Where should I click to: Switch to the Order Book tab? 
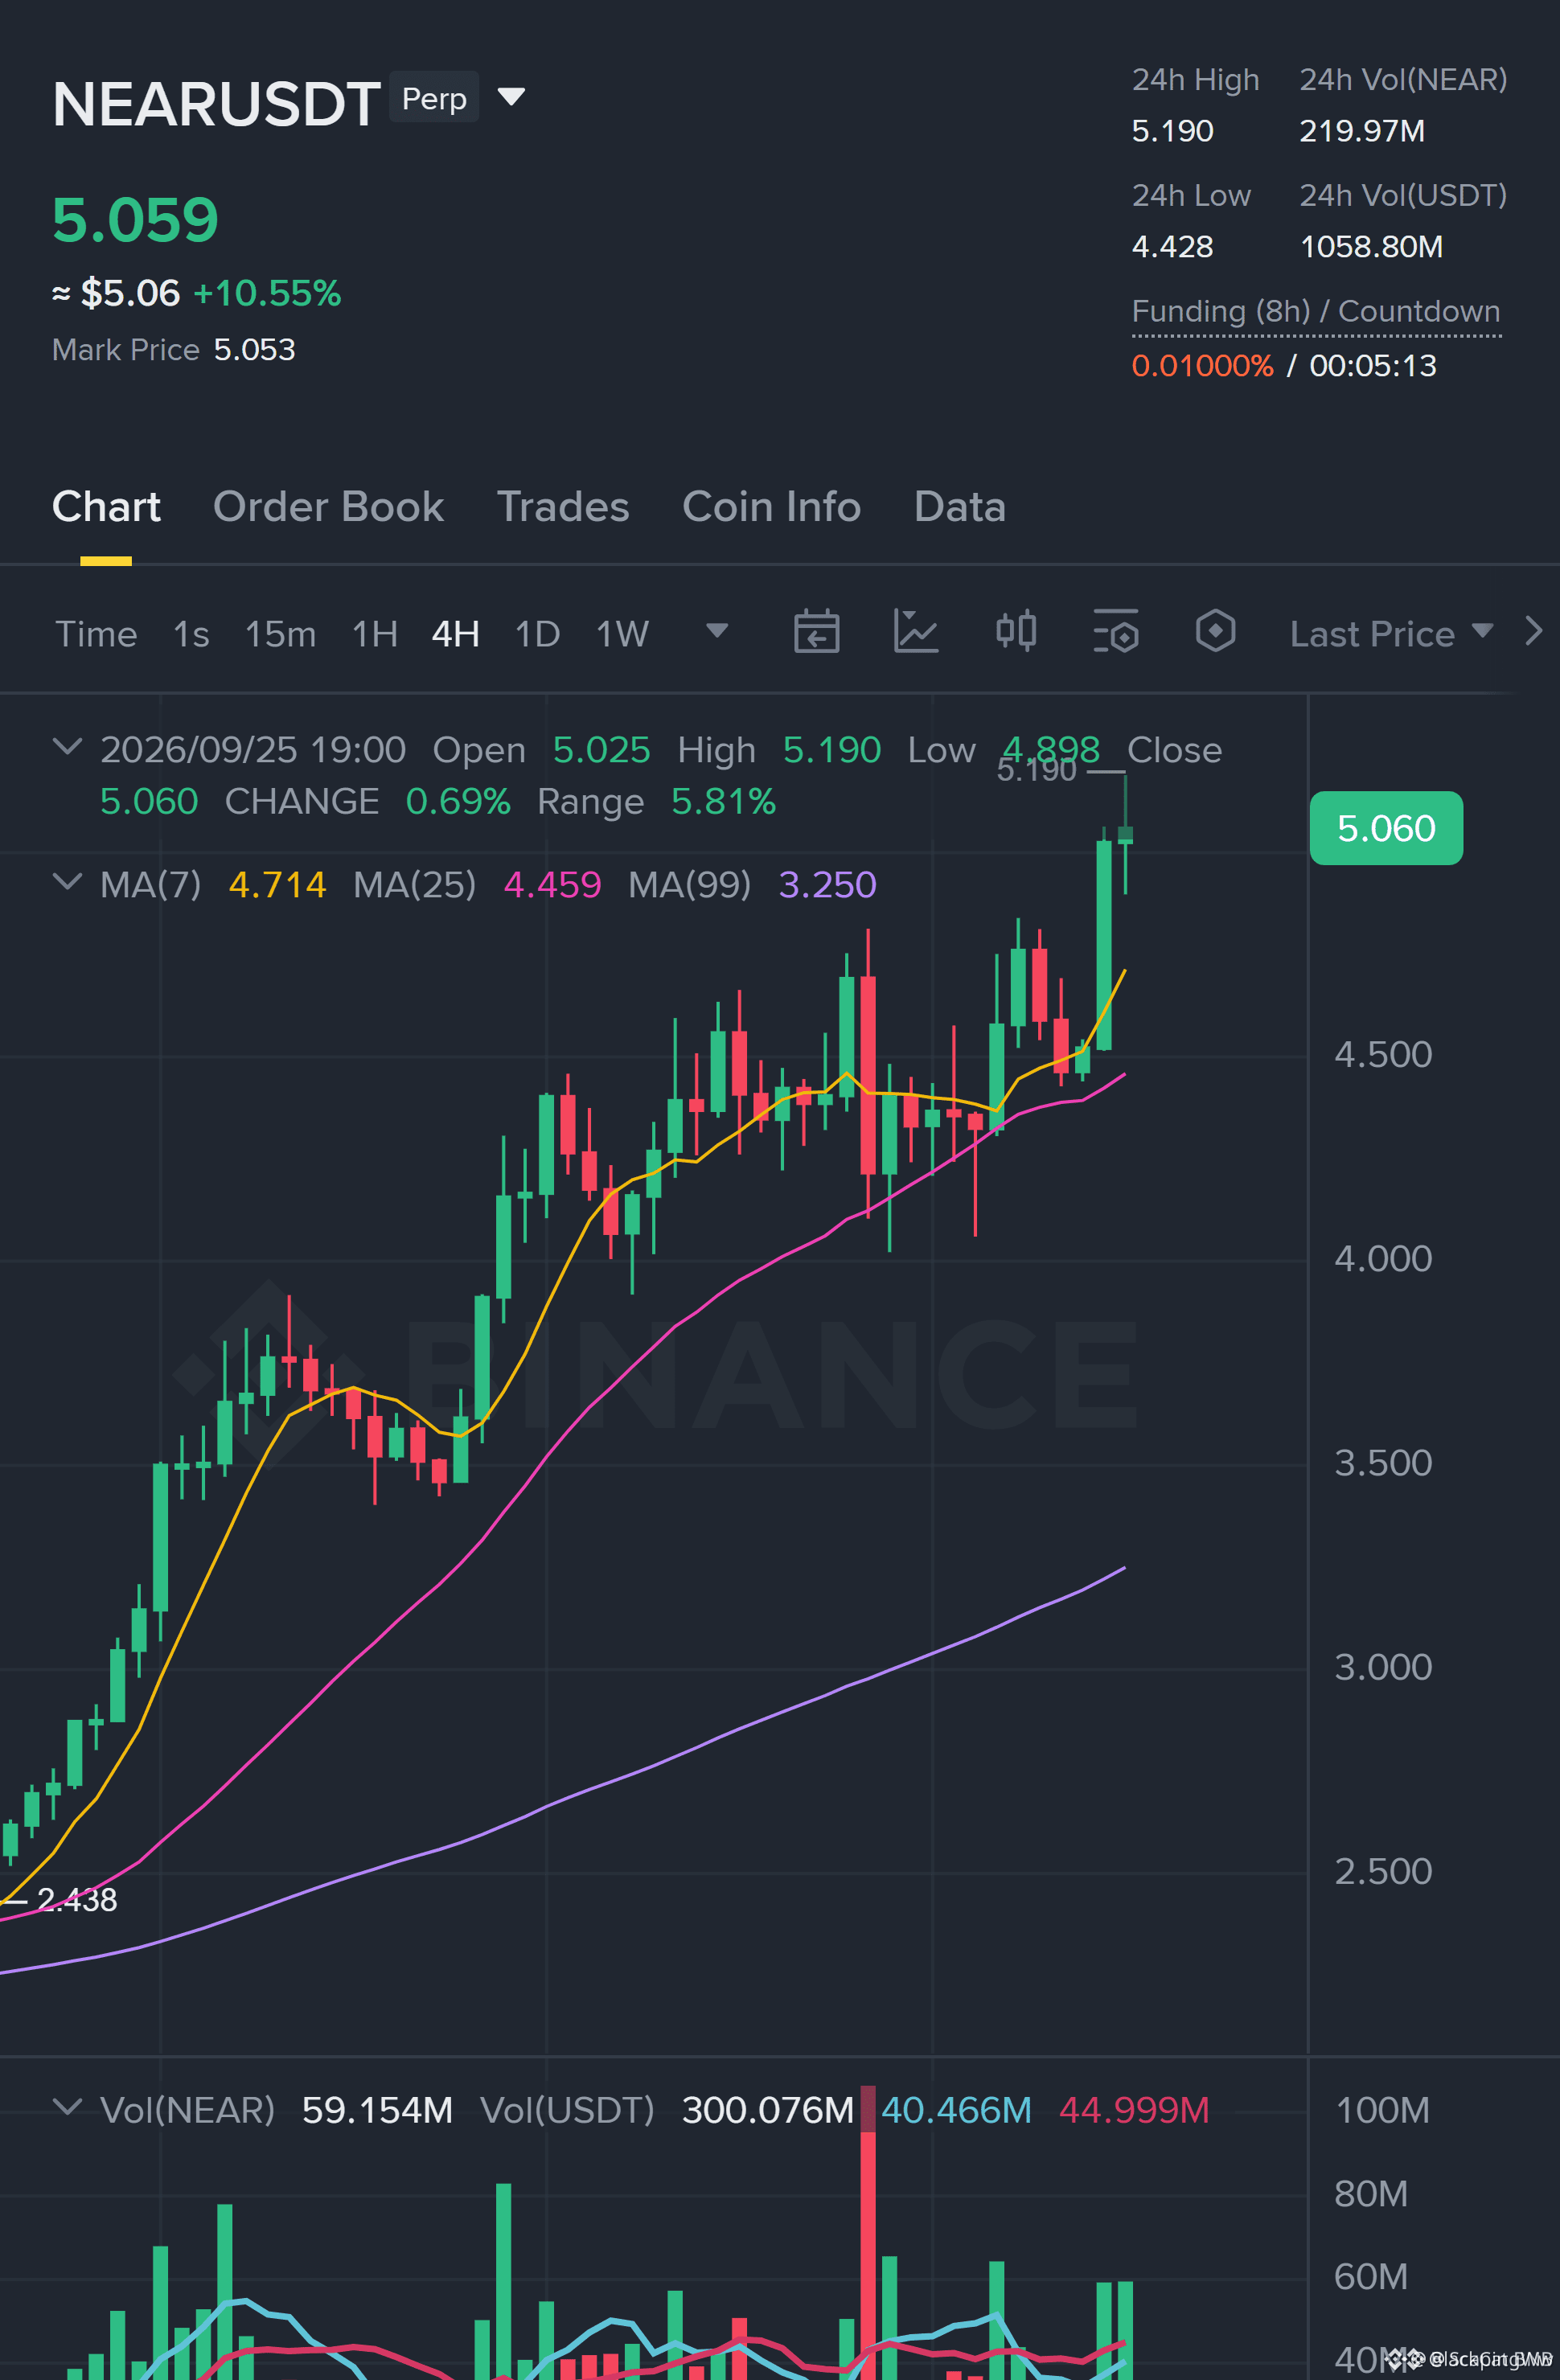[x=328, y=507]
